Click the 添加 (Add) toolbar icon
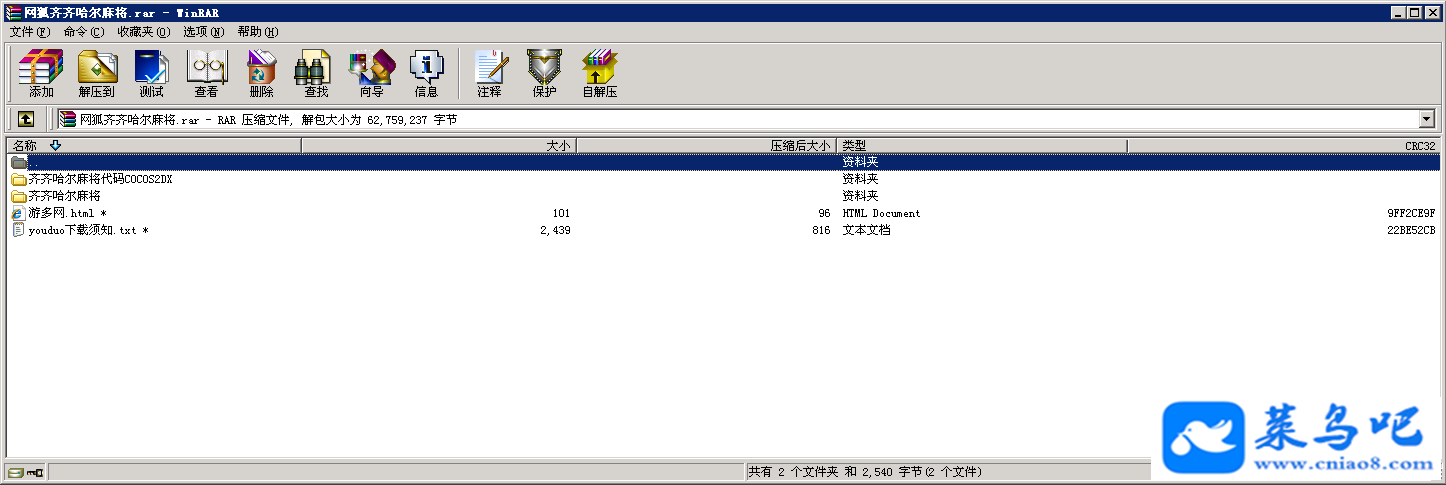This screenshot has width=1446, height=485. click(41, 74)
